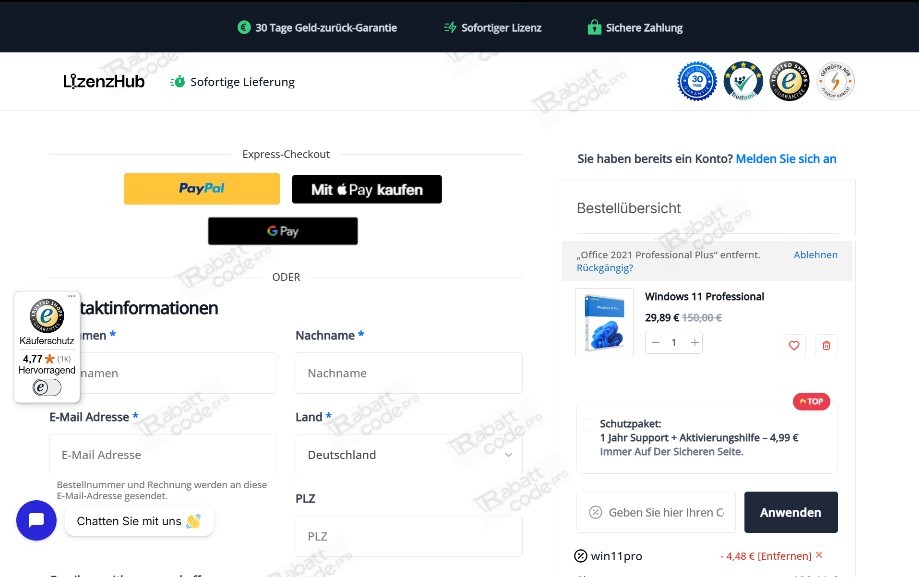Screen dimensions: 919x577
Task: Click the lightning bolt certification badge
Action: pos(835,81)
